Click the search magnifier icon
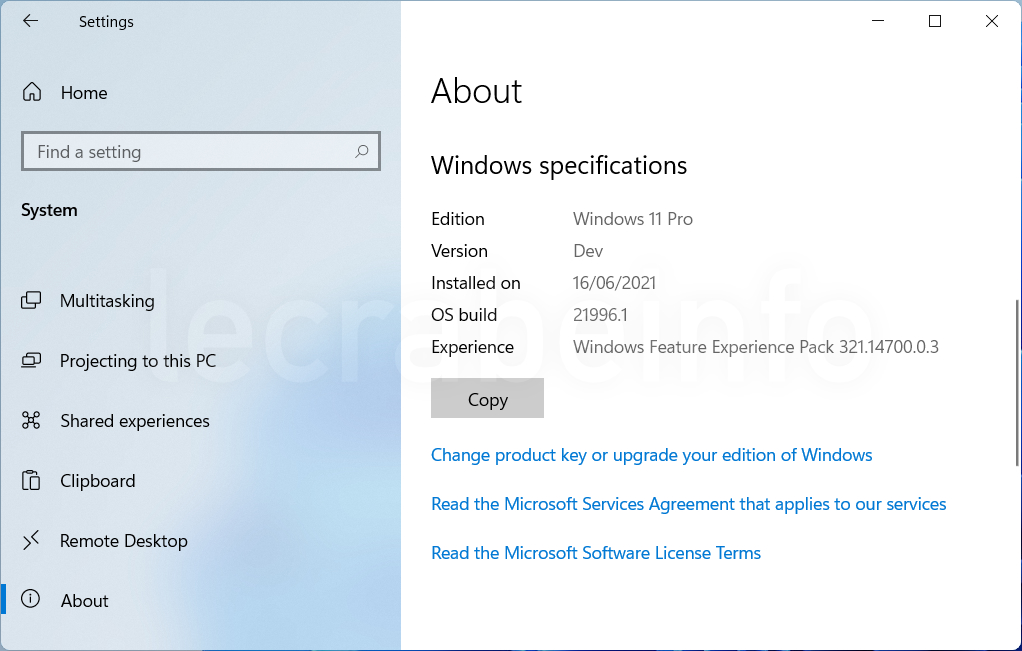The height and width of the screenshot is (651, 1022). point(361,152)
